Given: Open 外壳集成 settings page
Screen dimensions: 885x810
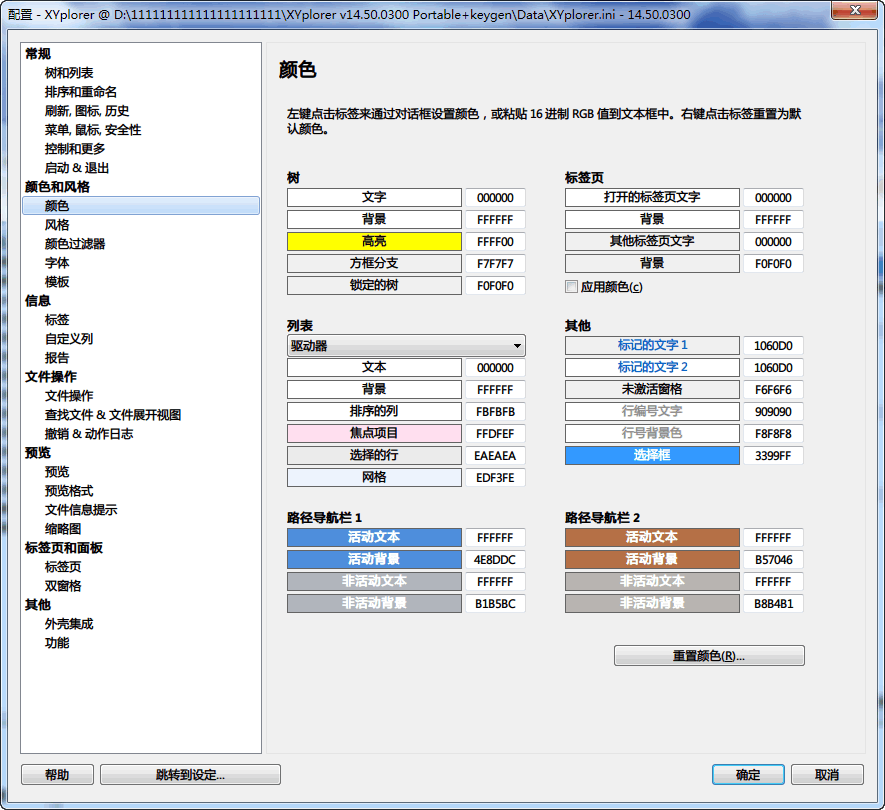Looking at the screenshot, I should pos(69,624).
